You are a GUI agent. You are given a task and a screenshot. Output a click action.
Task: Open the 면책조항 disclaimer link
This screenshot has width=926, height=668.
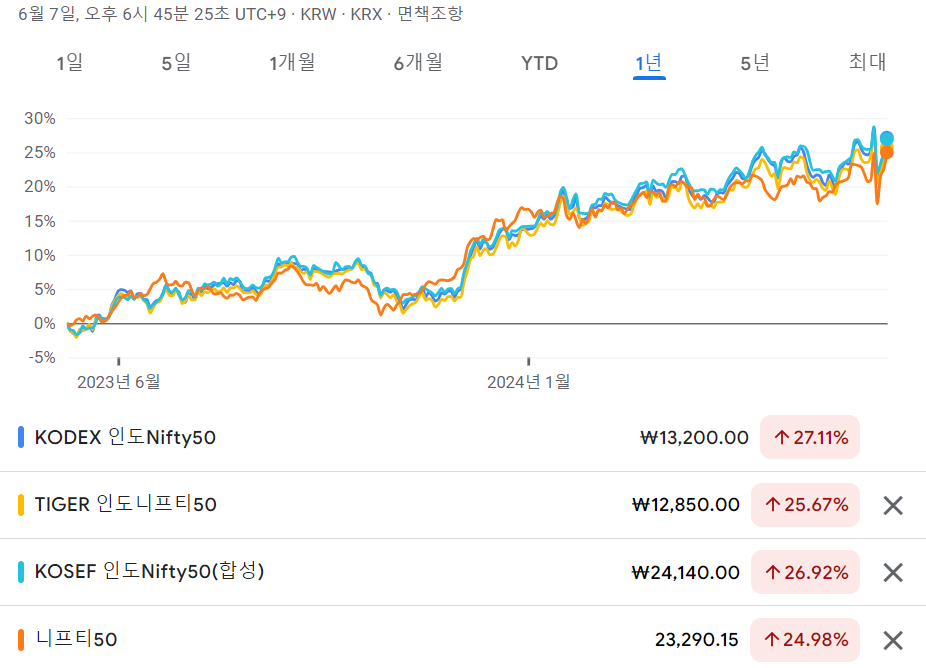[x=430, y=14]
